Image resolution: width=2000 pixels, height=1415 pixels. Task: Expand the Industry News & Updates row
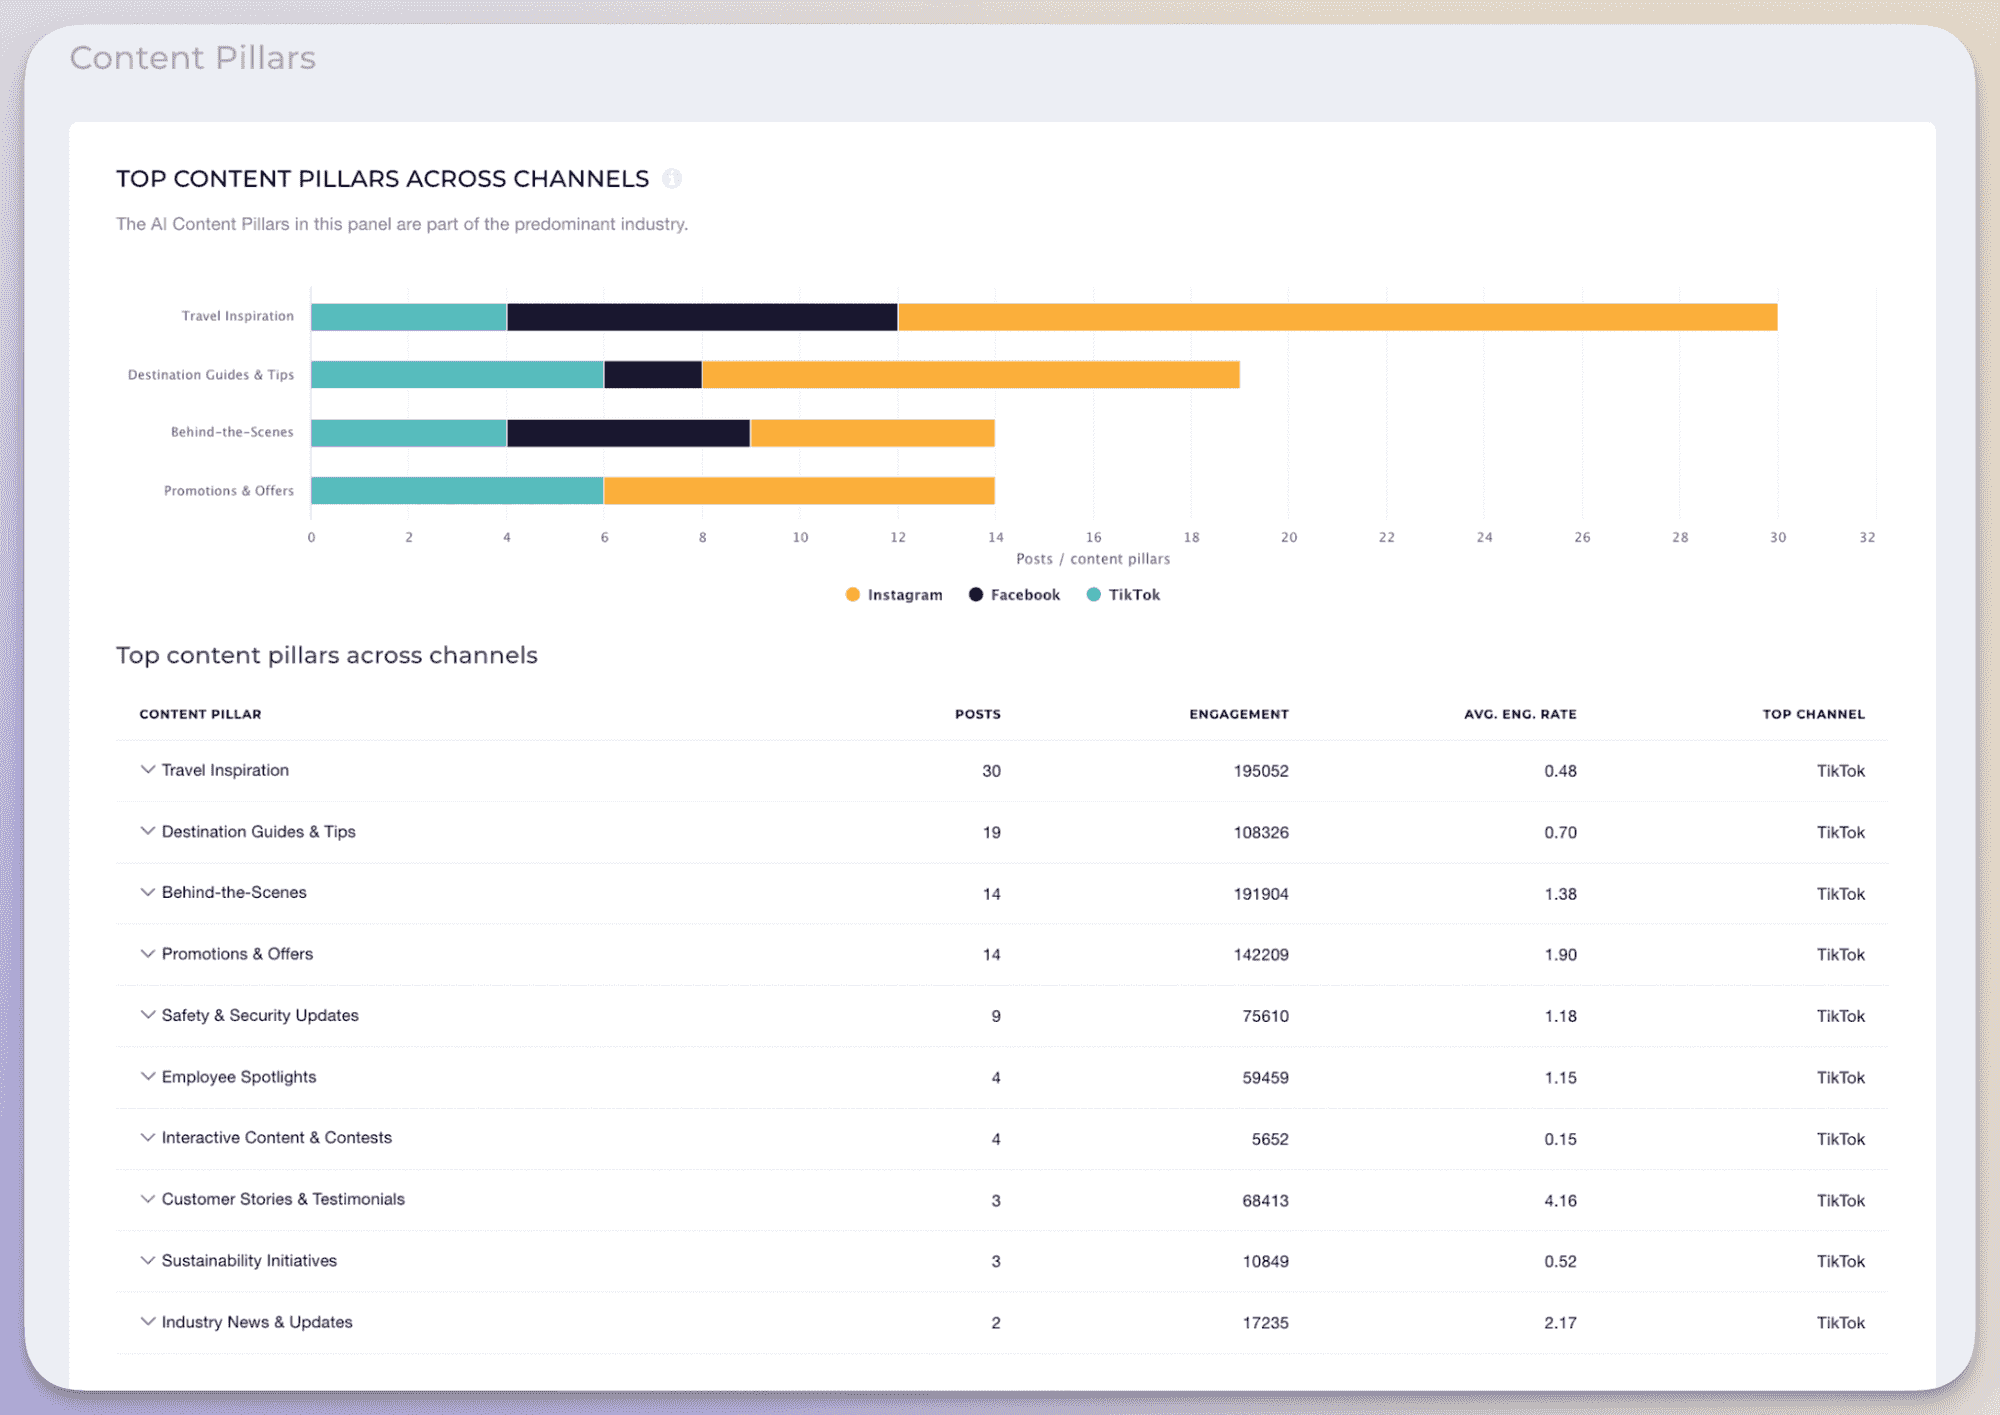coord(148,1322)
